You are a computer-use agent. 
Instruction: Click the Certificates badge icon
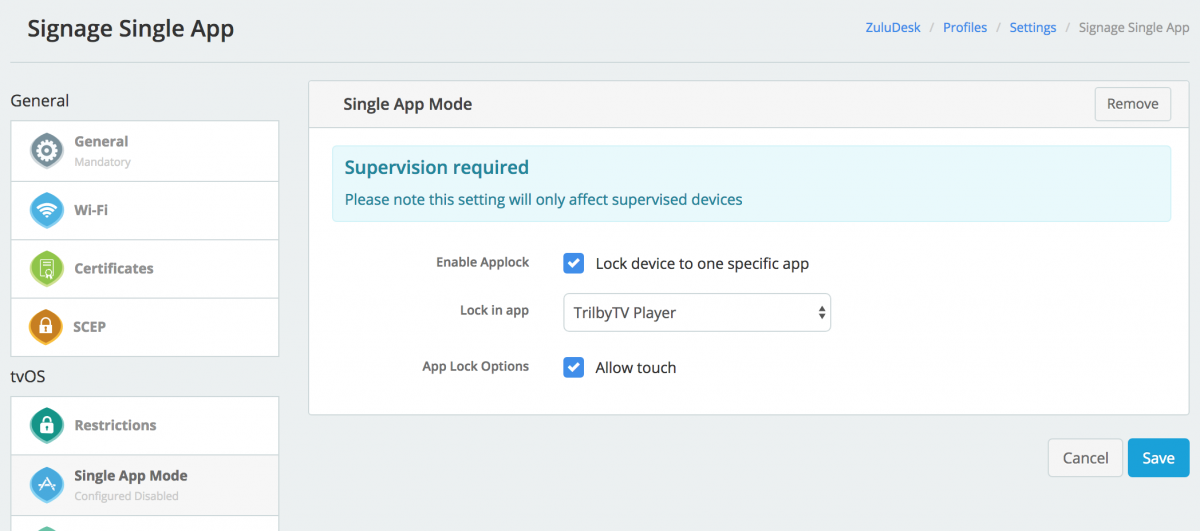tap(46, 268)
